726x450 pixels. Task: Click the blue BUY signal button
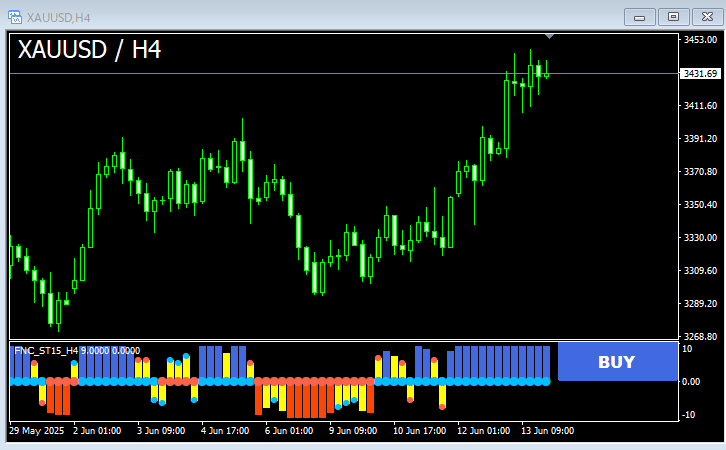[x=618, y=362]
